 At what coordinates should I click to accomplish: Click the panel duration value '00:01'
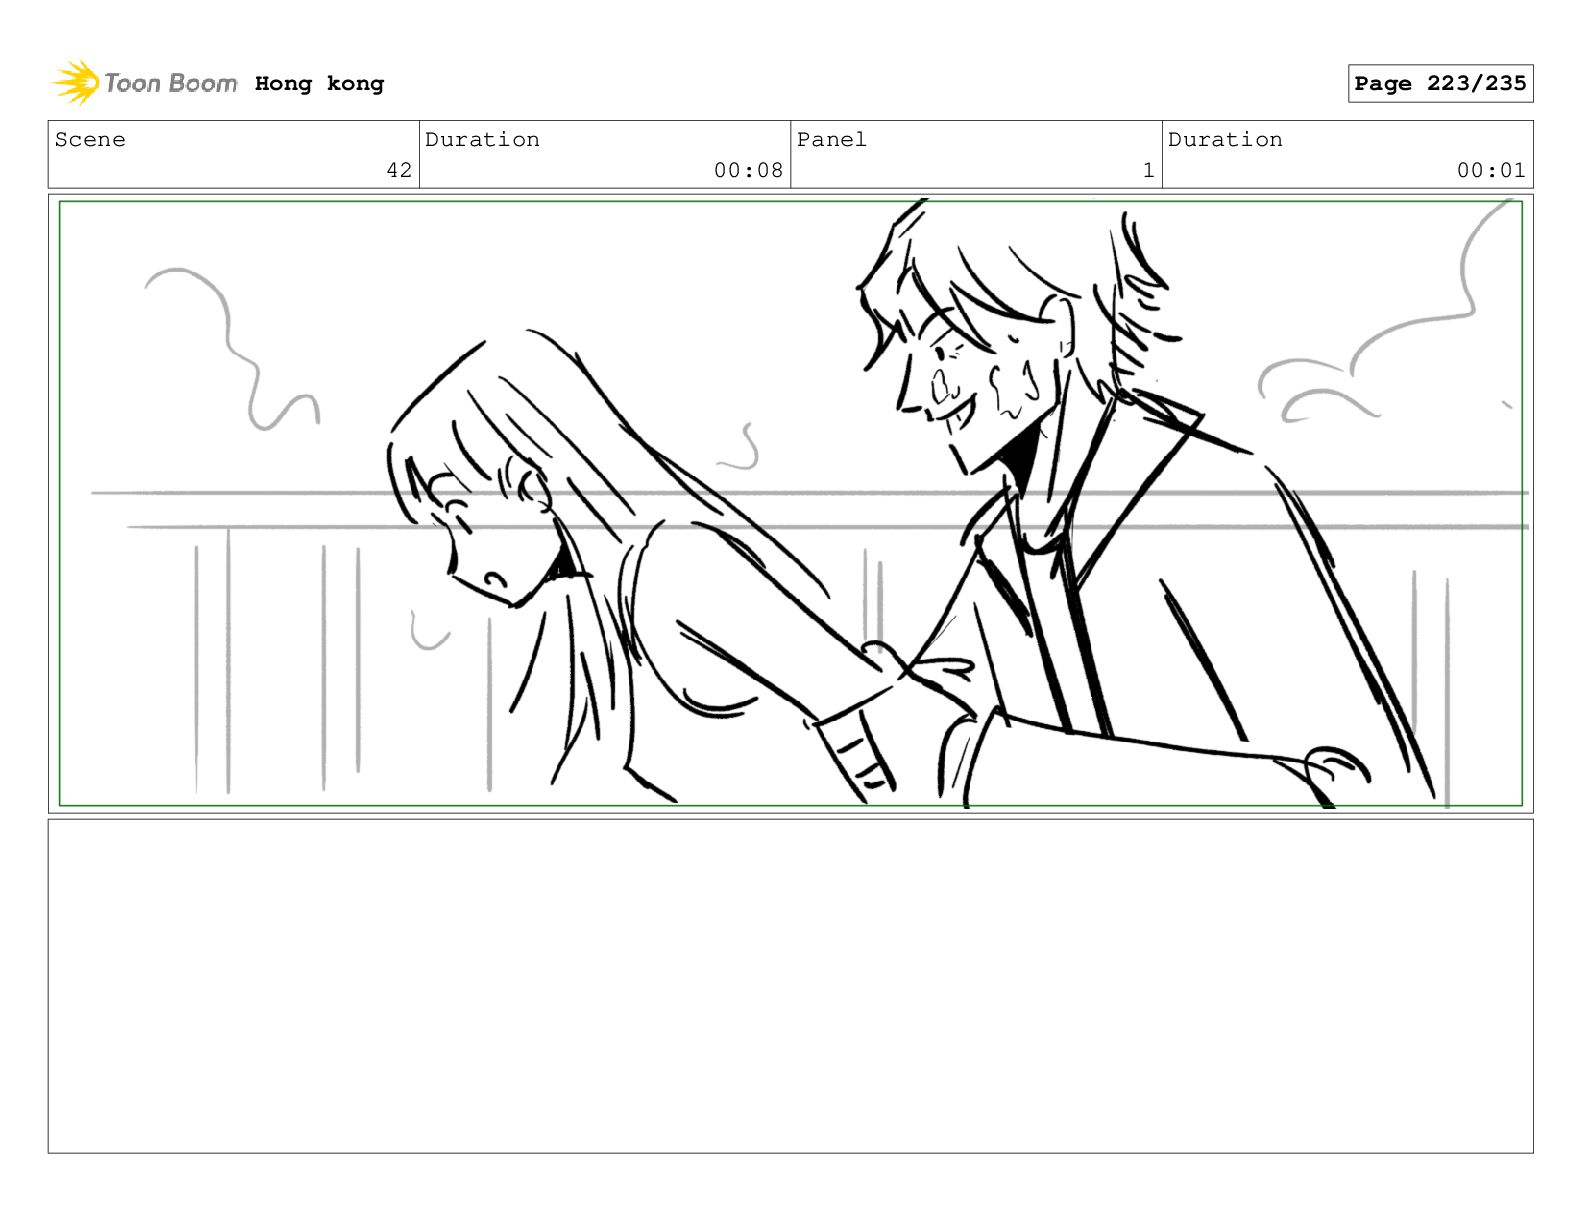(x=1491, y=170)
